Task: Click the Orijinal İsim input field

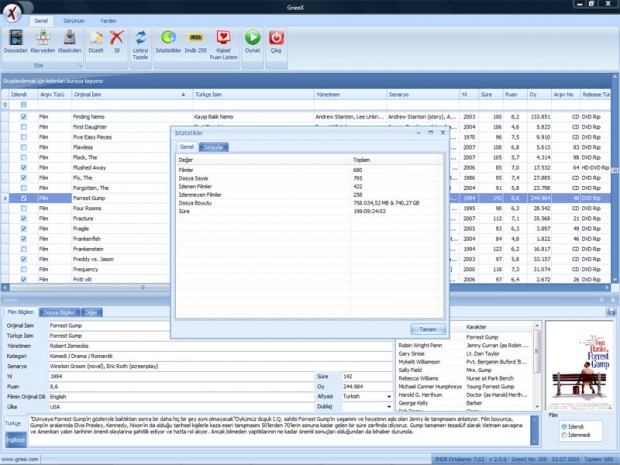Action: pyautogui.click(x=221, y=325)
